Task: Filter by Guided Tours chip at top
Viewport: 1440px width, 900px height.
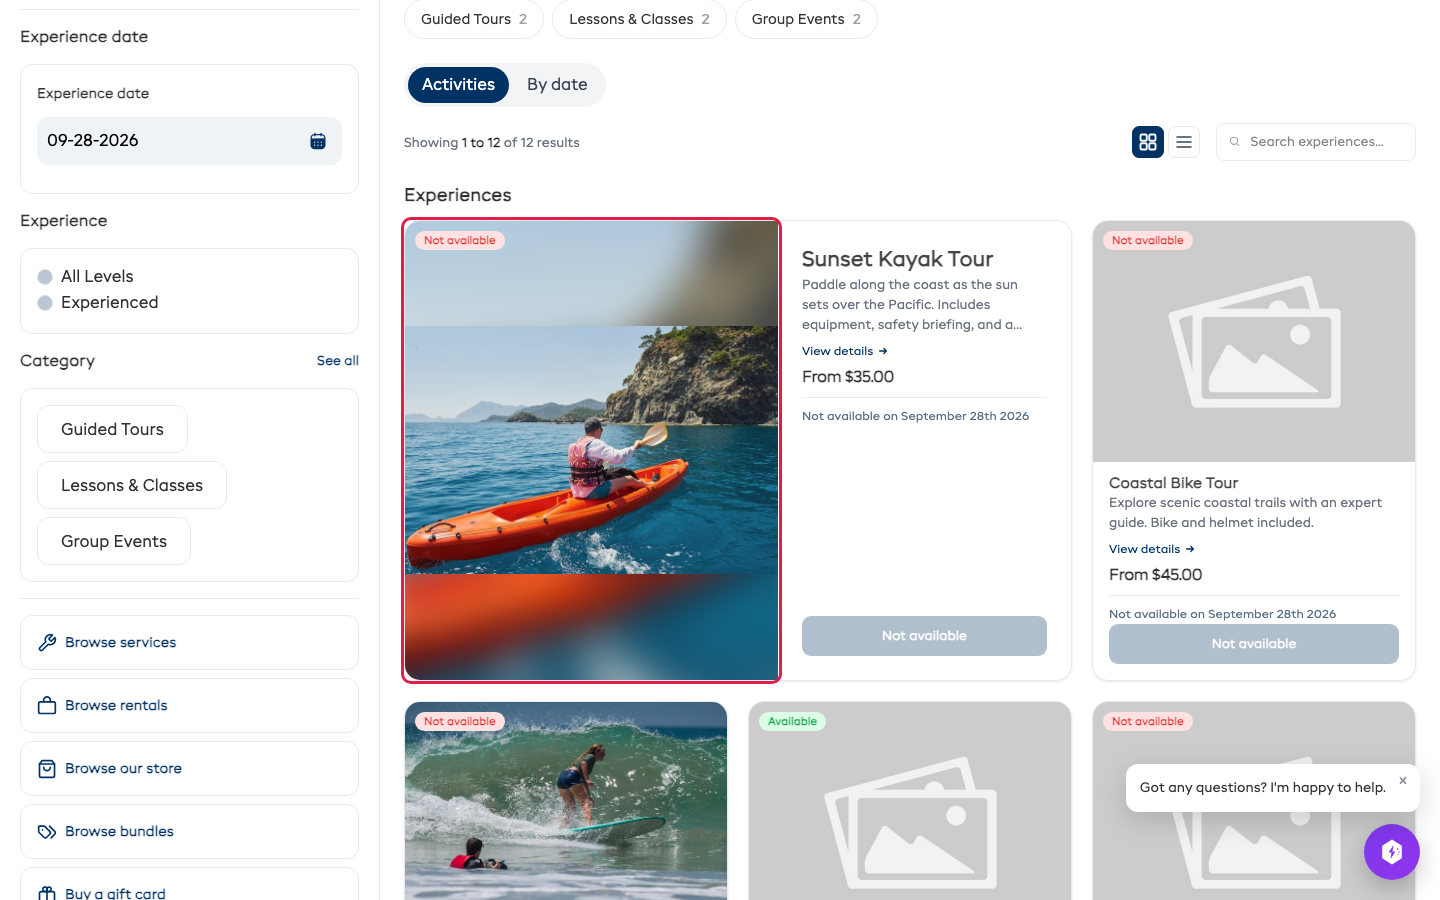Action: [474, 19]
